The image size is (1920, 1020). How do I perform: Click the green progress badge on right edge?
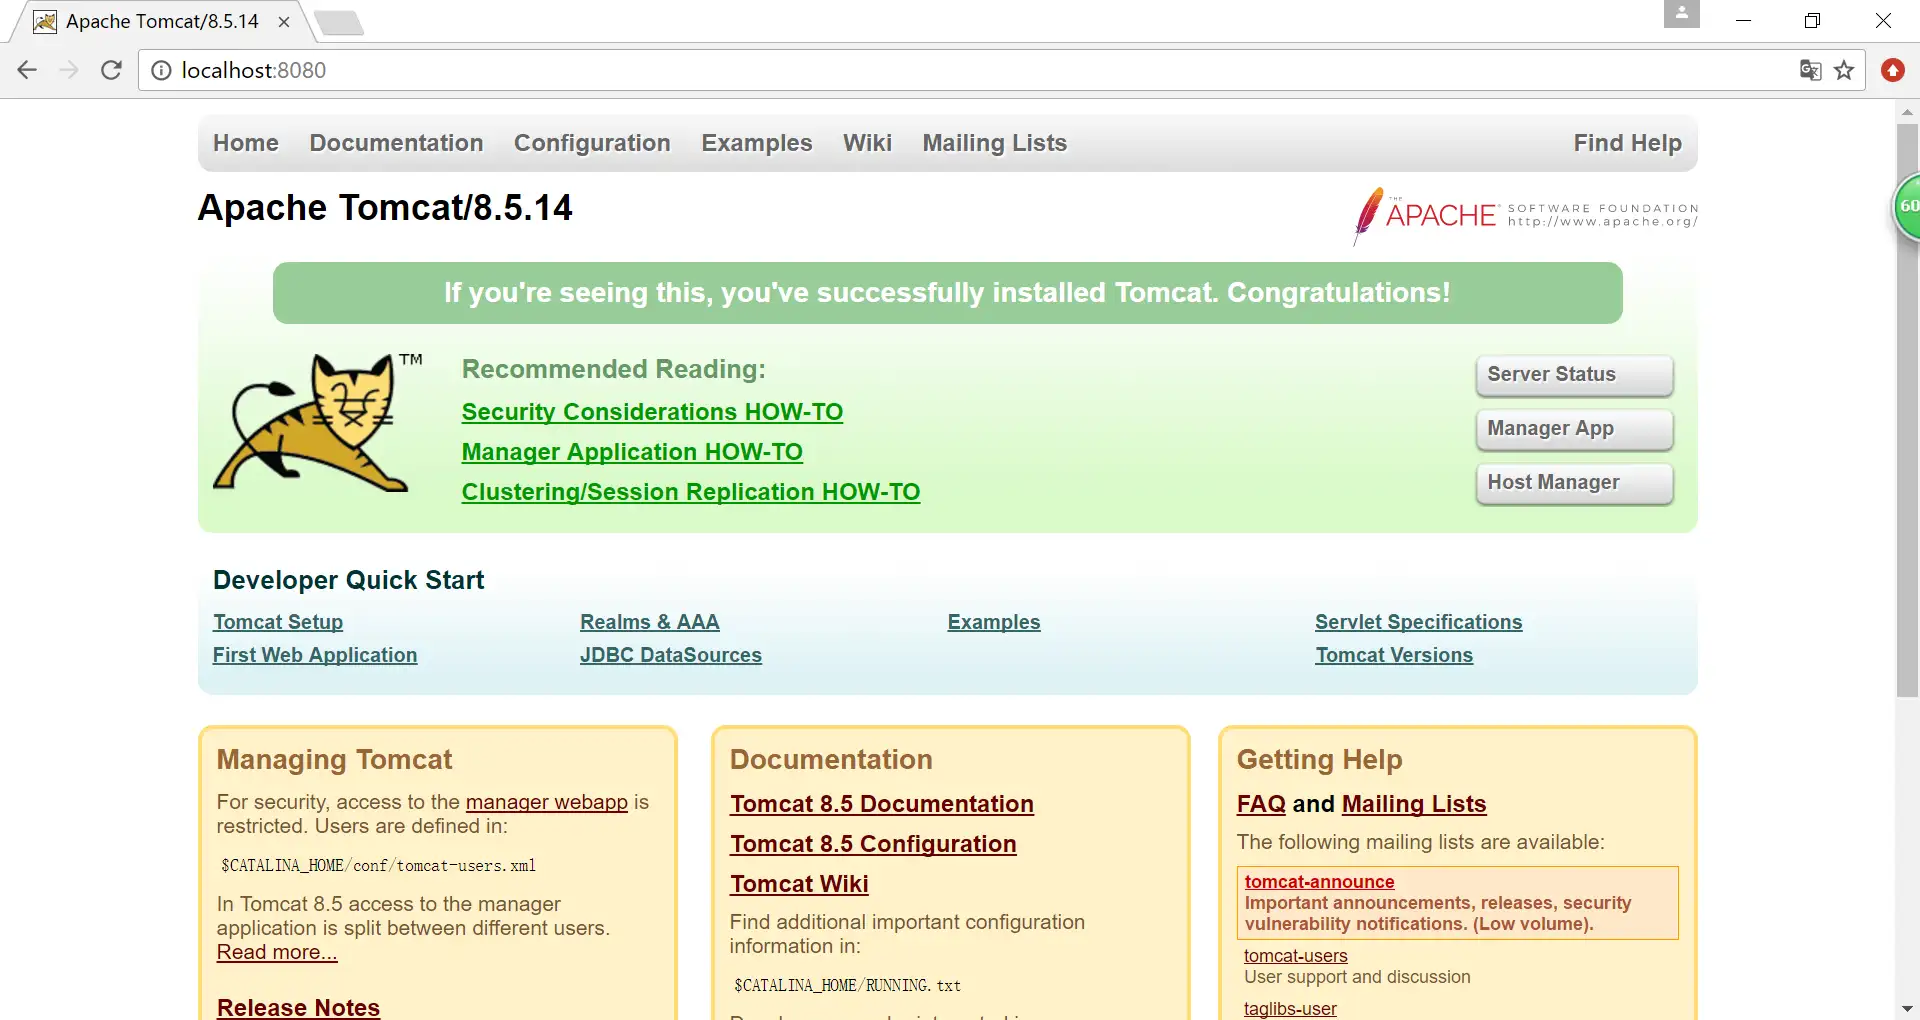[1908, 205]
